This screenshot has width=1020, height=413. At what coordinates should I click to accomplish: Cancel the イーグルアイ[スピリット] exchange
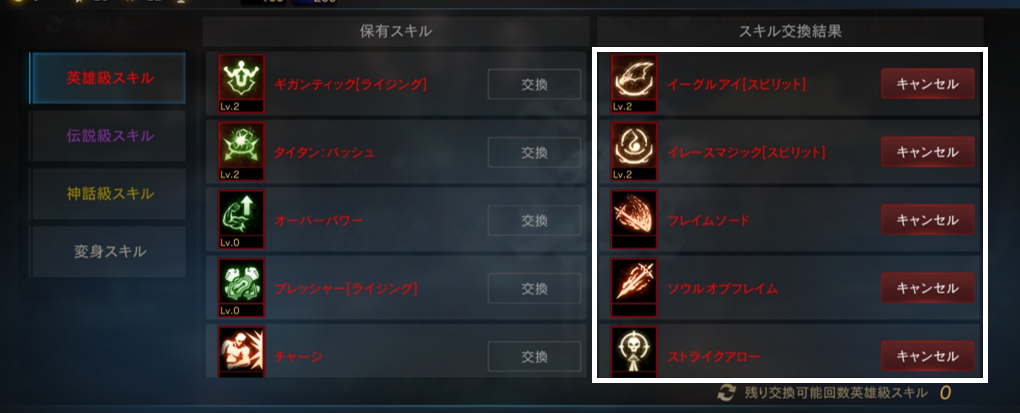[x=928, y=84]
